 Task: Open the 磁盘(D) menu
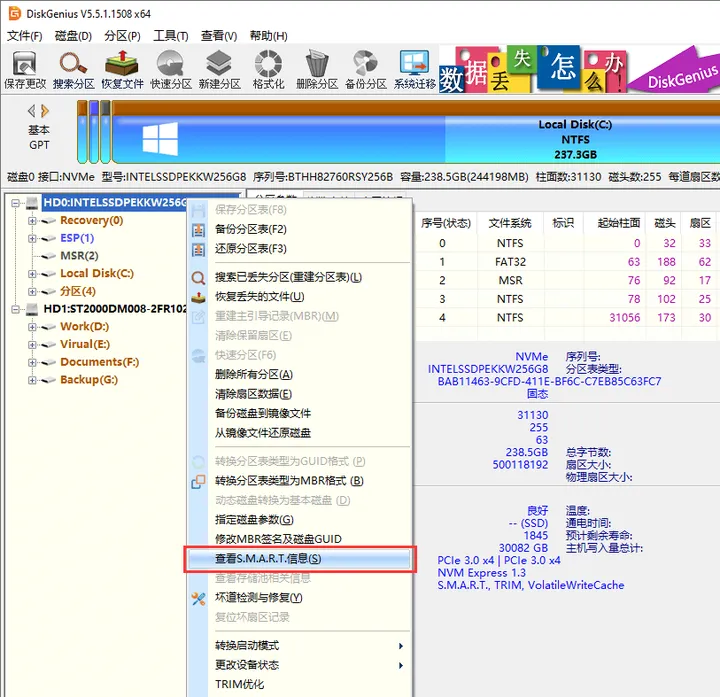click(x=73, y=36)
